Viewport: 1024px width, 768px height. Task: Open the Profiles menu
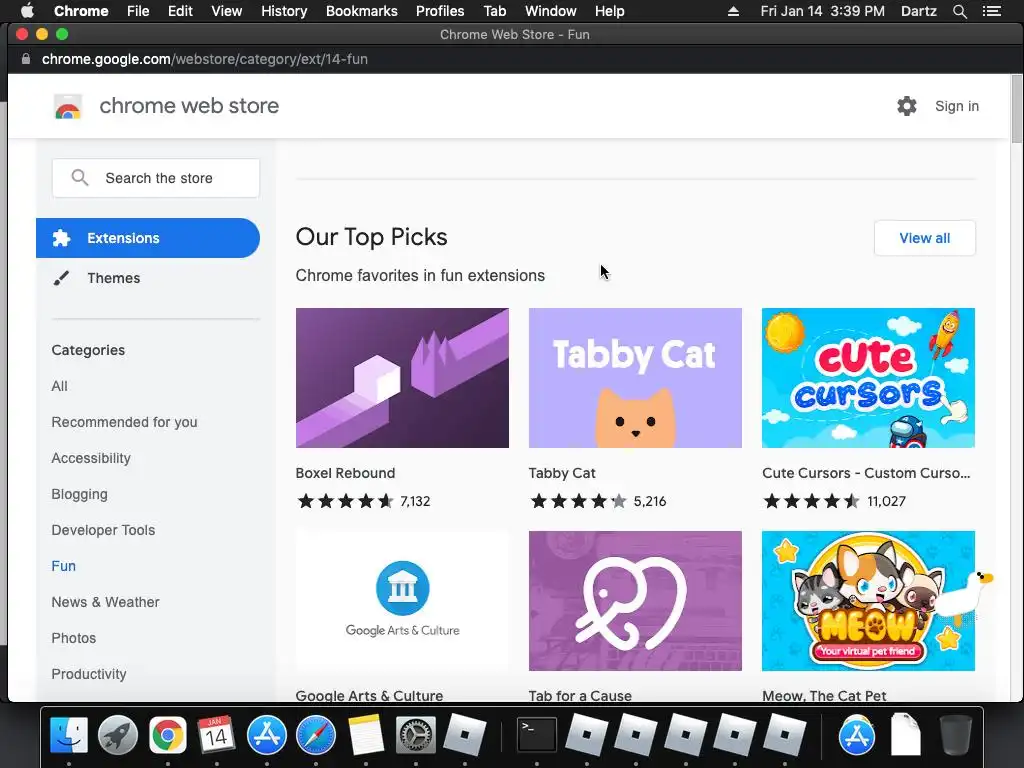click(440, 11)
